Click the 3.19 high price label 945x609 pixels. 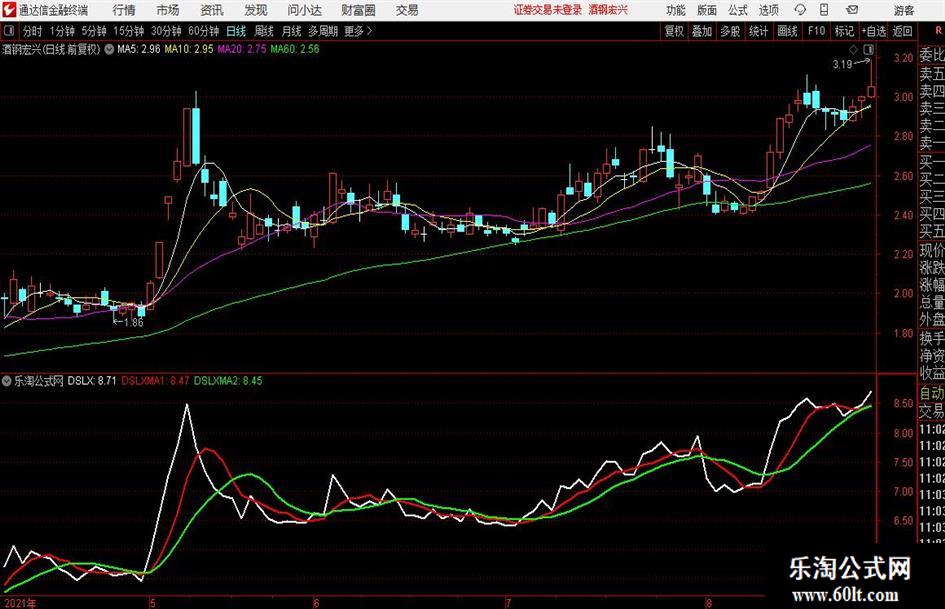(842, 64)
